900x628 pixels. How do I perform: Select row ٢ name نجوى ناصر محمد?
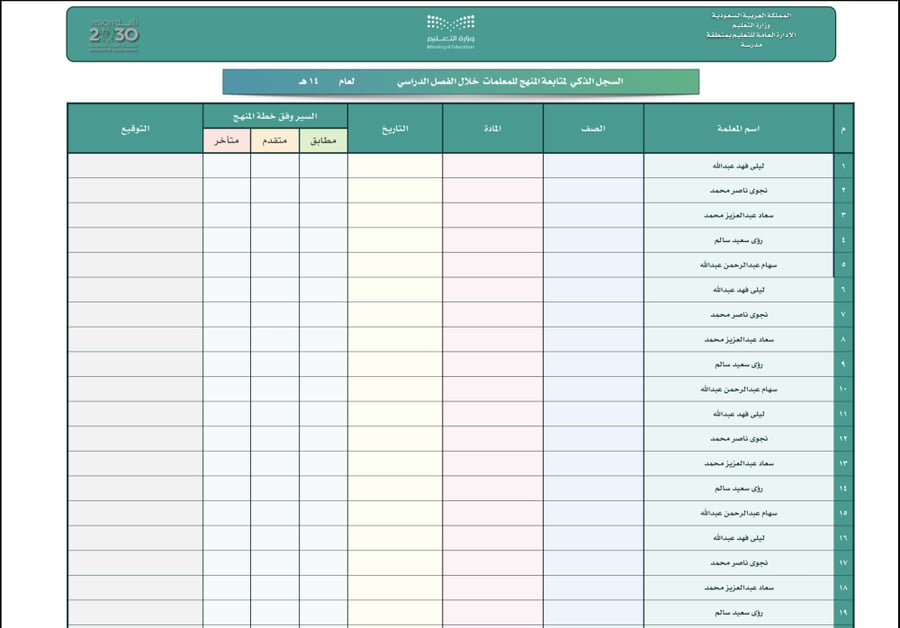(x=738, y=191)
